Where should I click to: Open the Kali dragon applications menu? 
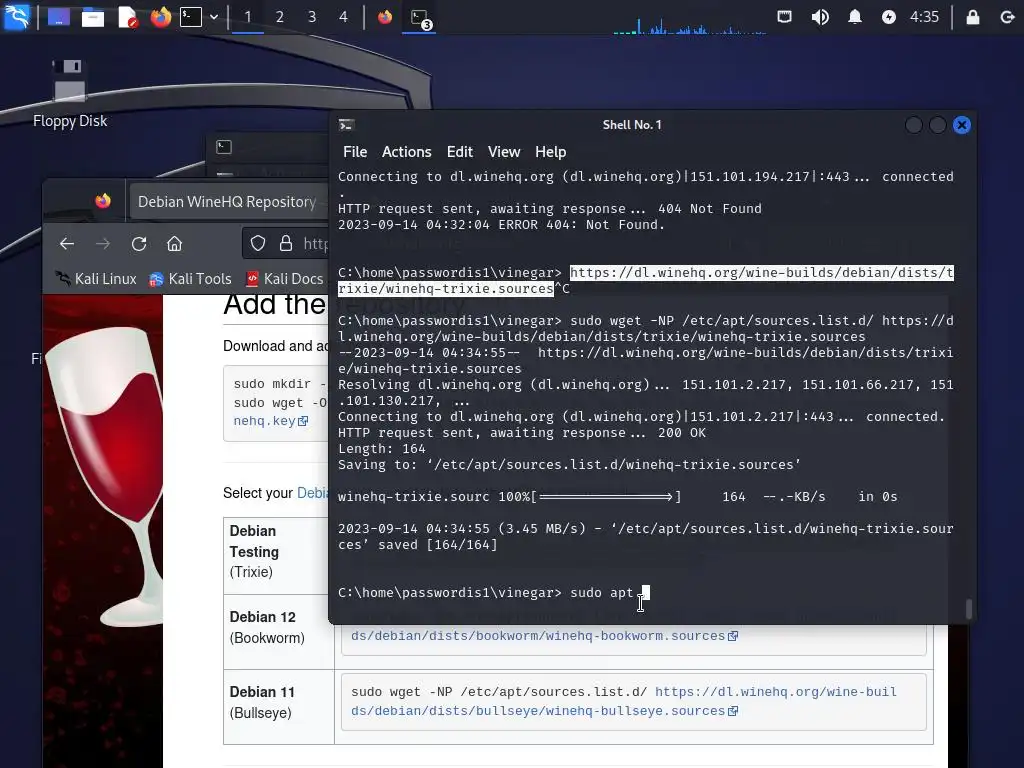16,16
